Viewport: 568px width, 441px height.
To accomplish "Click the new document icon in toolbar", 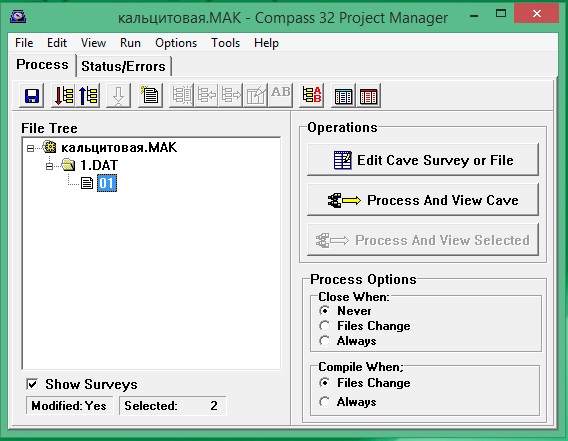I will pos(150,96).
